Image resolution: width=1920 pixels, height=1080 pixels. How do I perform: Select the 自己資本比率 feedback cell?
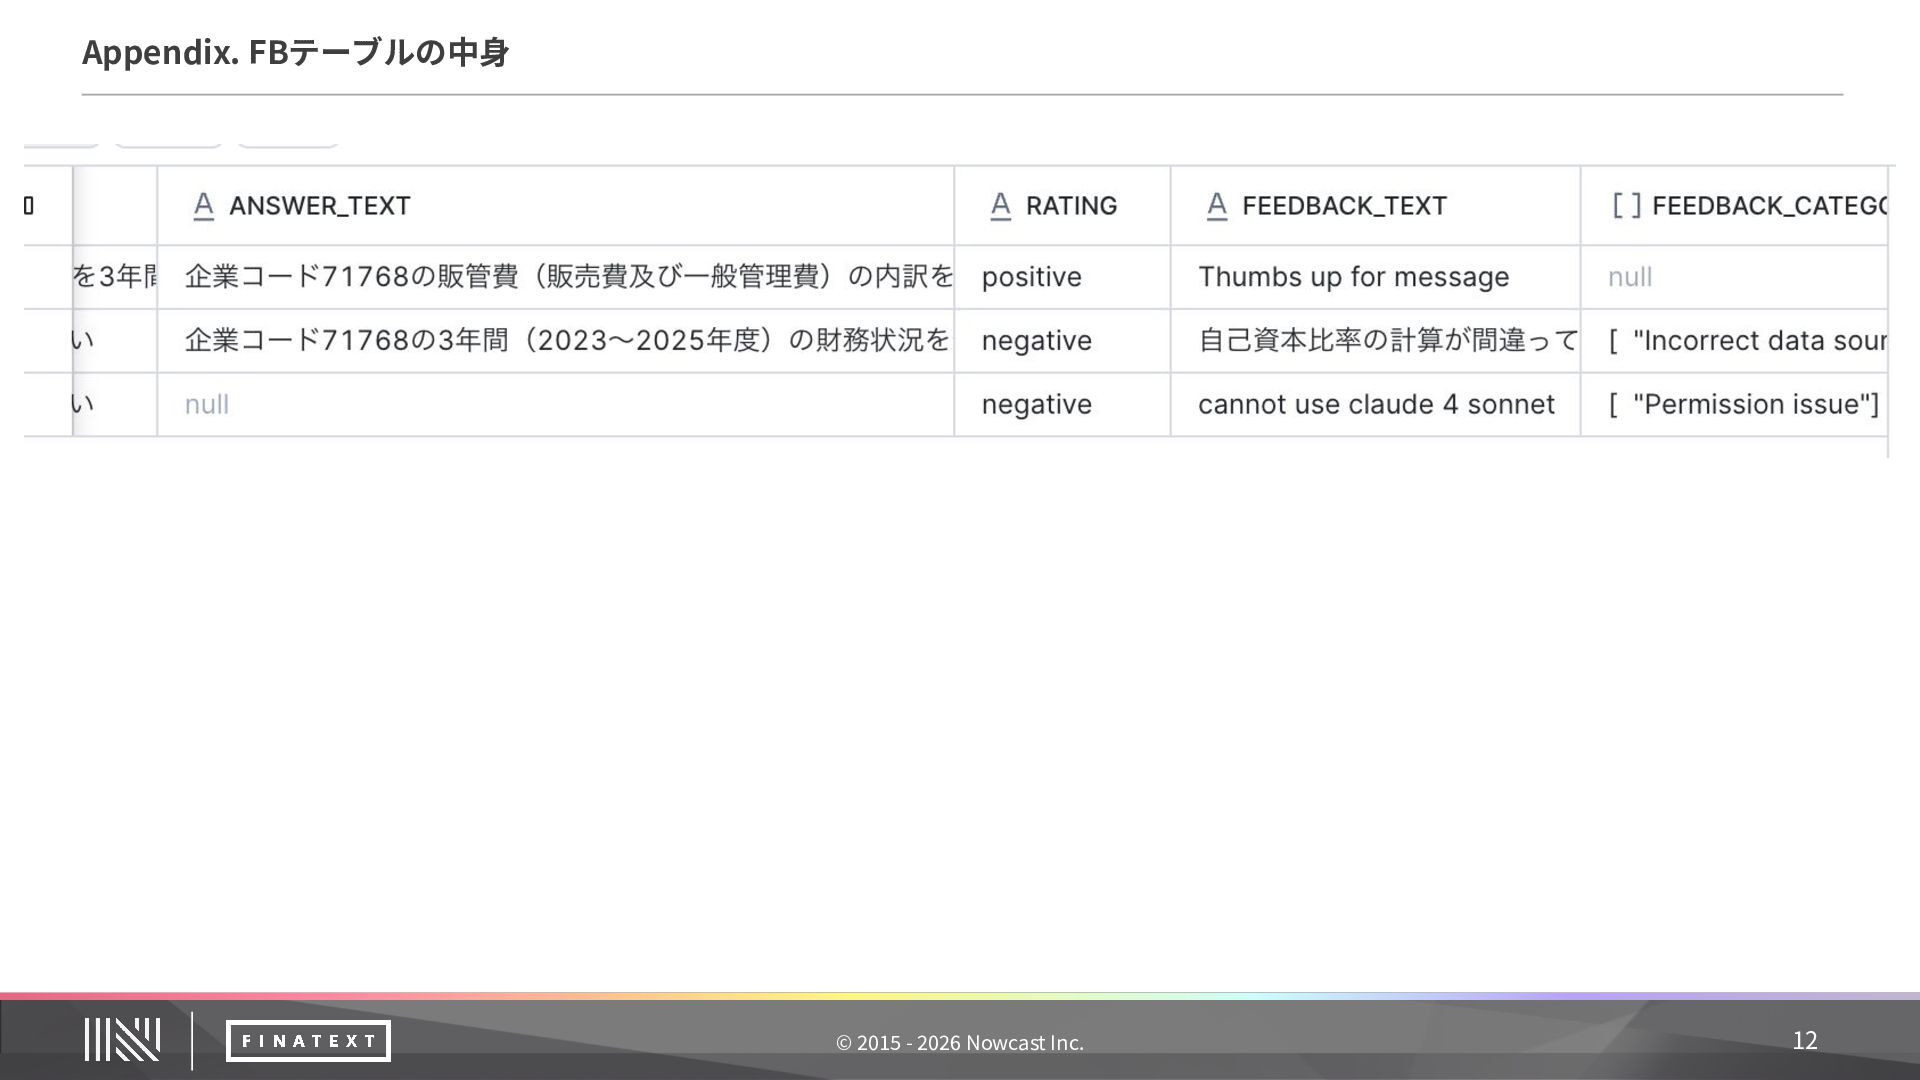(x=1376, y=341)
